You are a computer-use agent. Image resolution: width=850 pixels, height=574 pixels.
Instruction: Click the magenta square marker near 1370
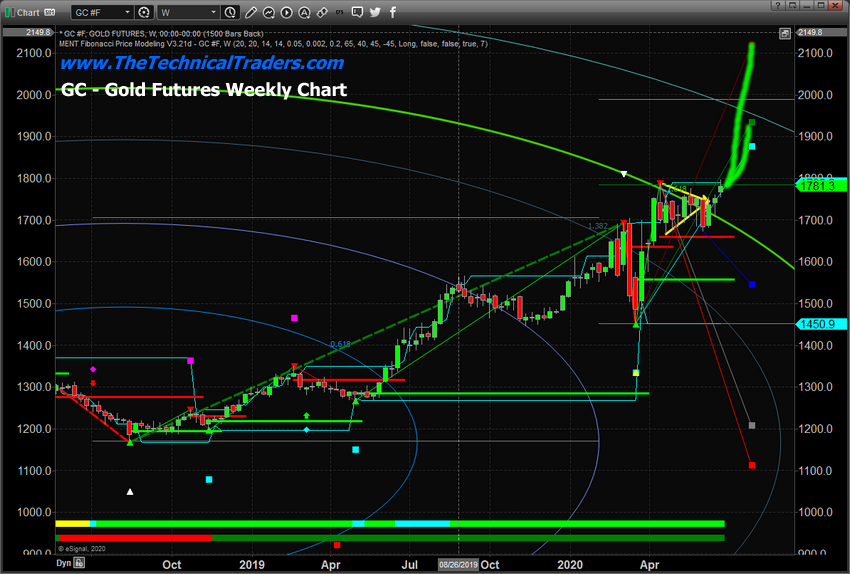(x=190, y=360)
